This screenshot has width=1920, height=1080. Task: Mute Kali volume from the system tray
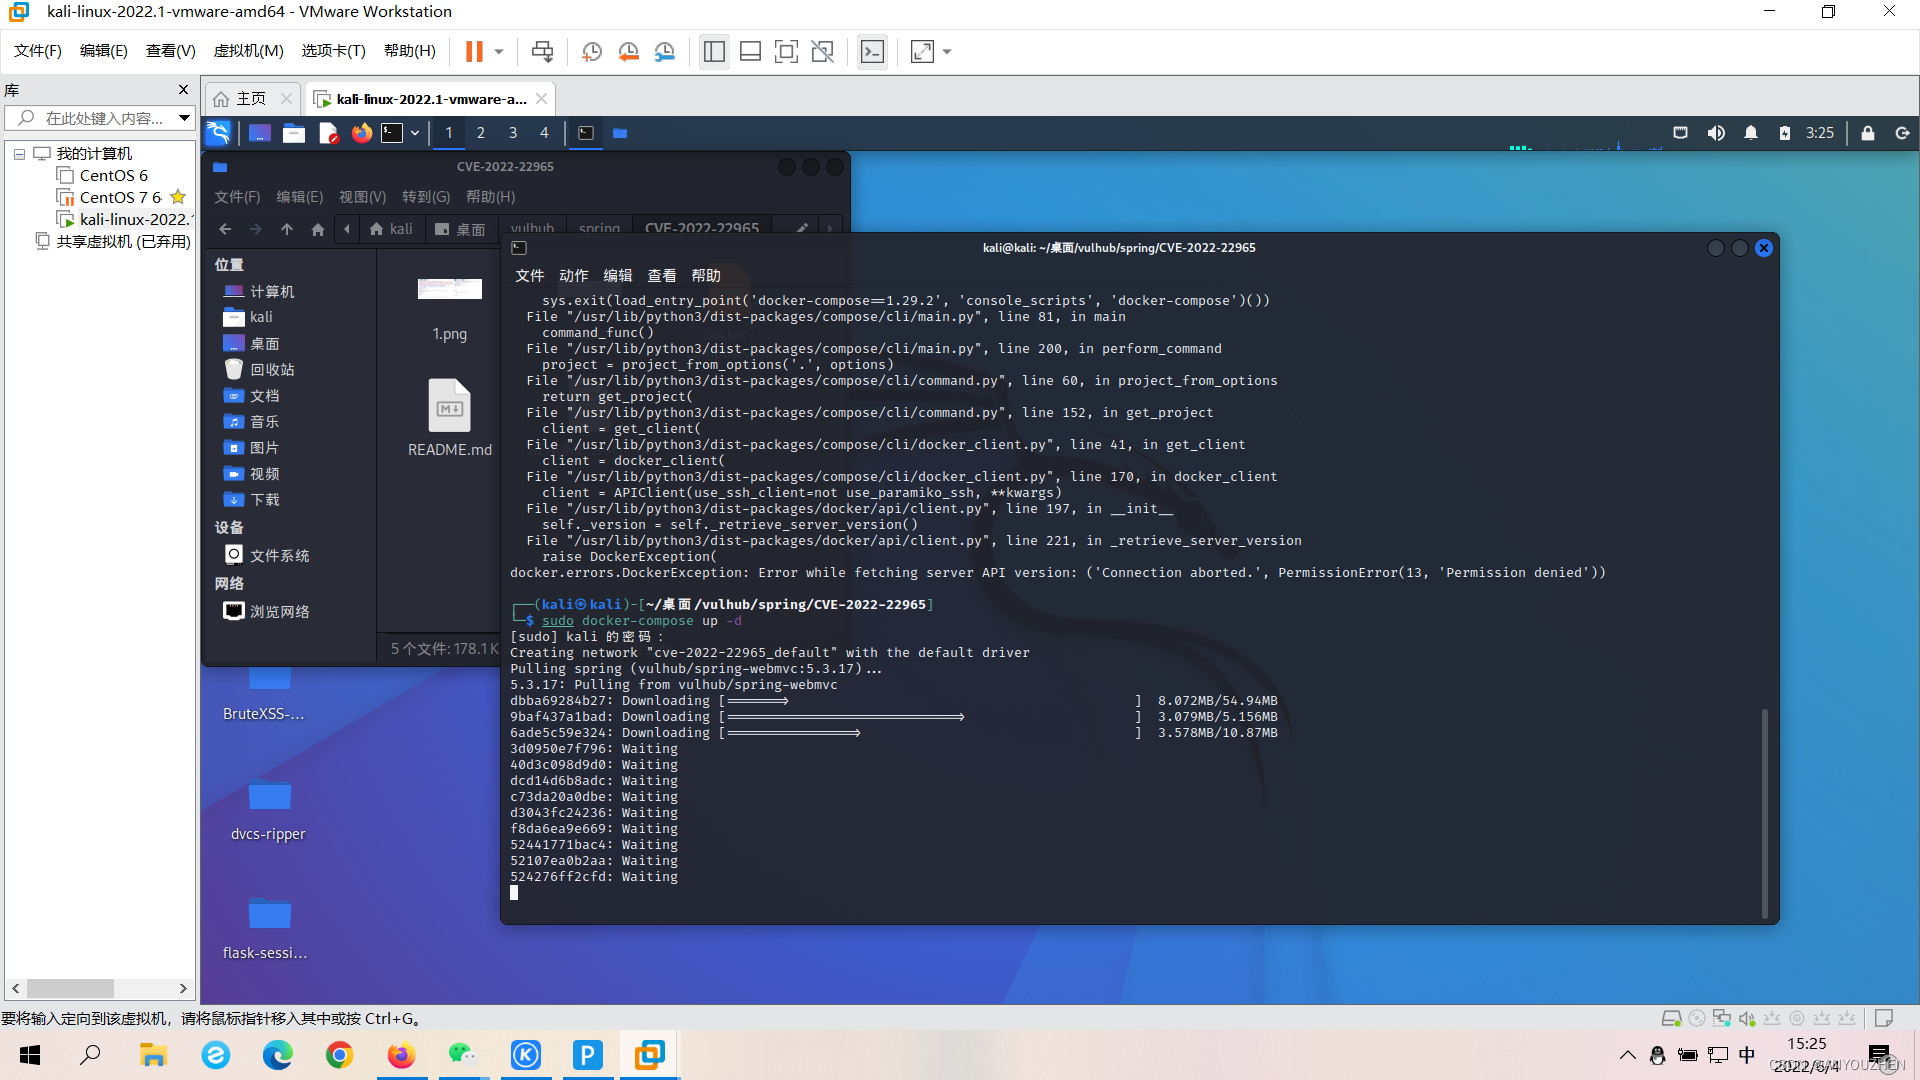[1717, 132]
